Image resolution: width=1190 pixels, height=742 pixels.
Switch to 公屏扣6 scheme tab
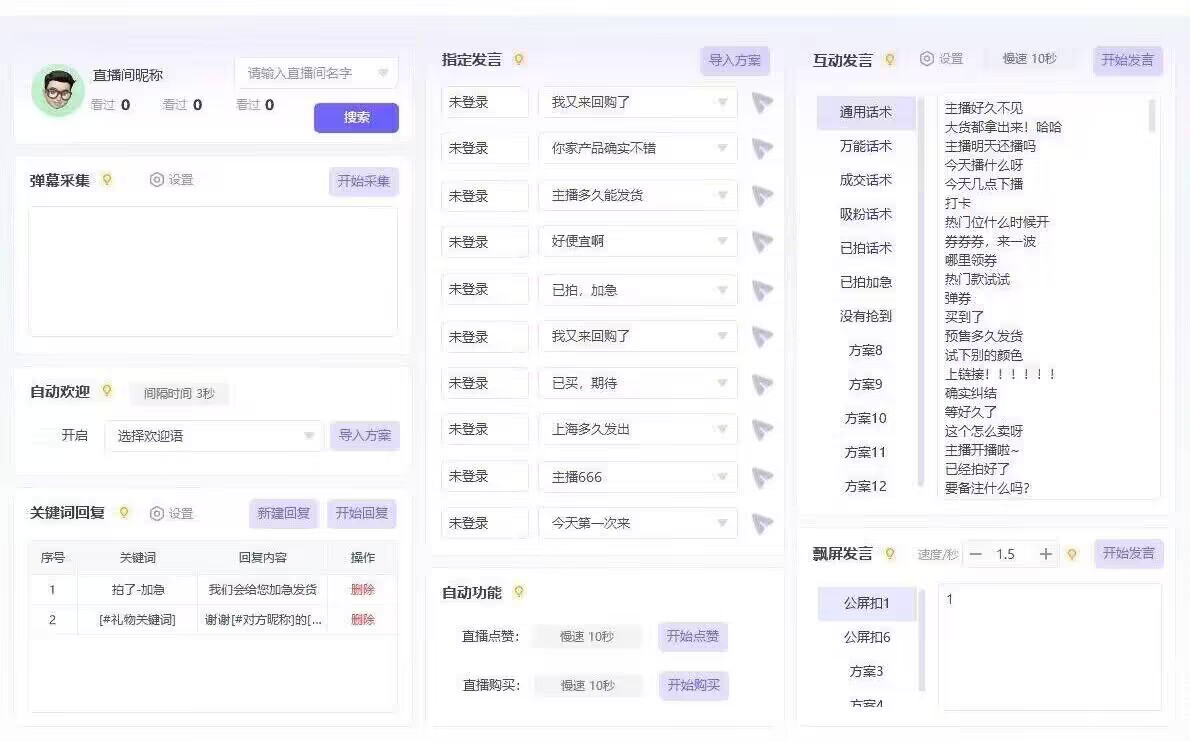[866, 637]
